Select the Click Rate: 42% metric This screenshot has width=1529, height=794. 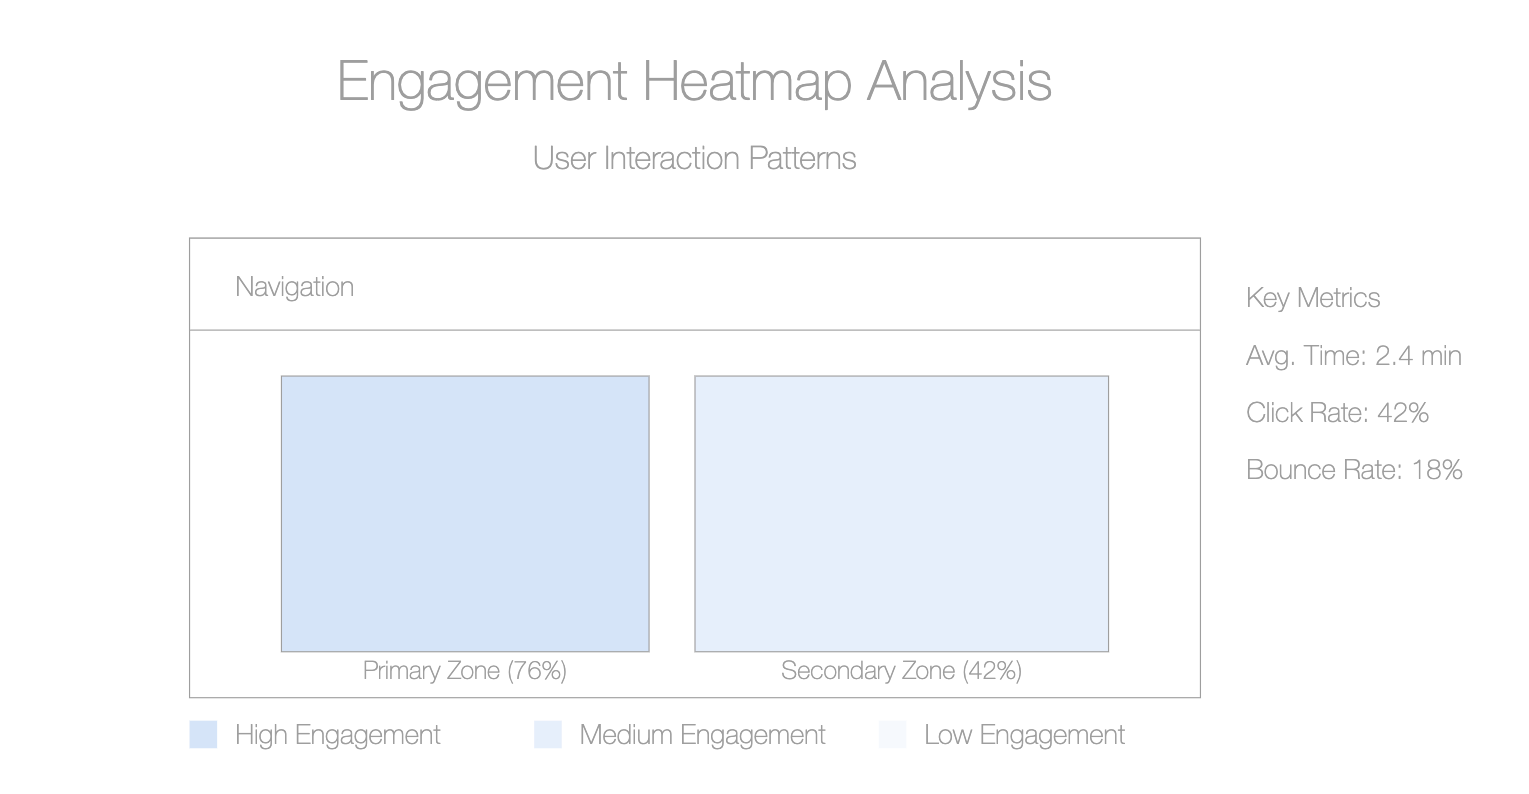(1337, 413)
